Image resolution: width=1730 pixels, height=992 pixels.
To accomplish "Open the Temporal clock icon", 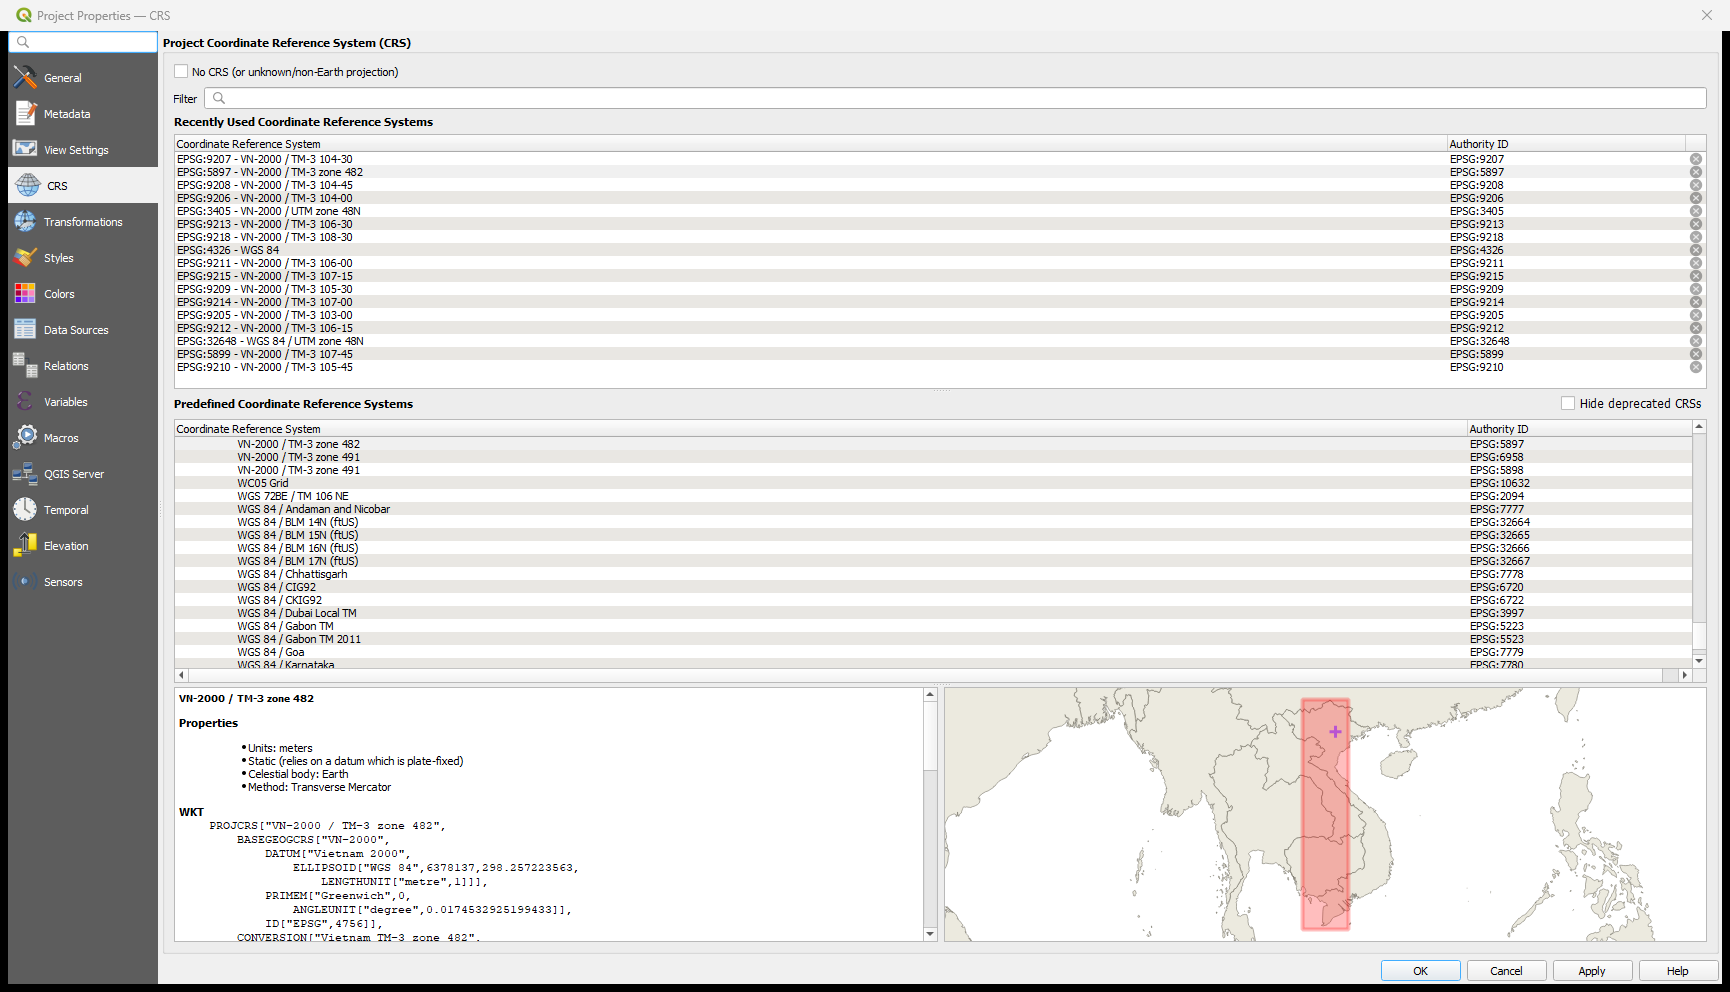I will [x=25, y=509].
